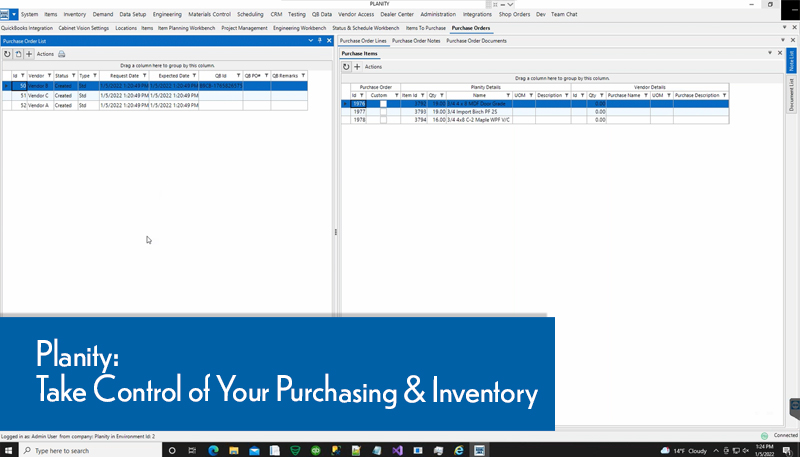Toggle Custom checkbox for item 1976
The height and width of the screenshot is (457, 800).
coord(383,104)
